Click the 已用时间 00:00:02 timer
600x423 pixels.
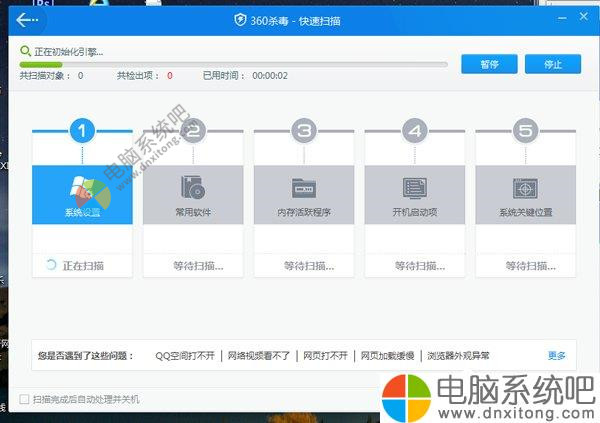click(270, 76)
